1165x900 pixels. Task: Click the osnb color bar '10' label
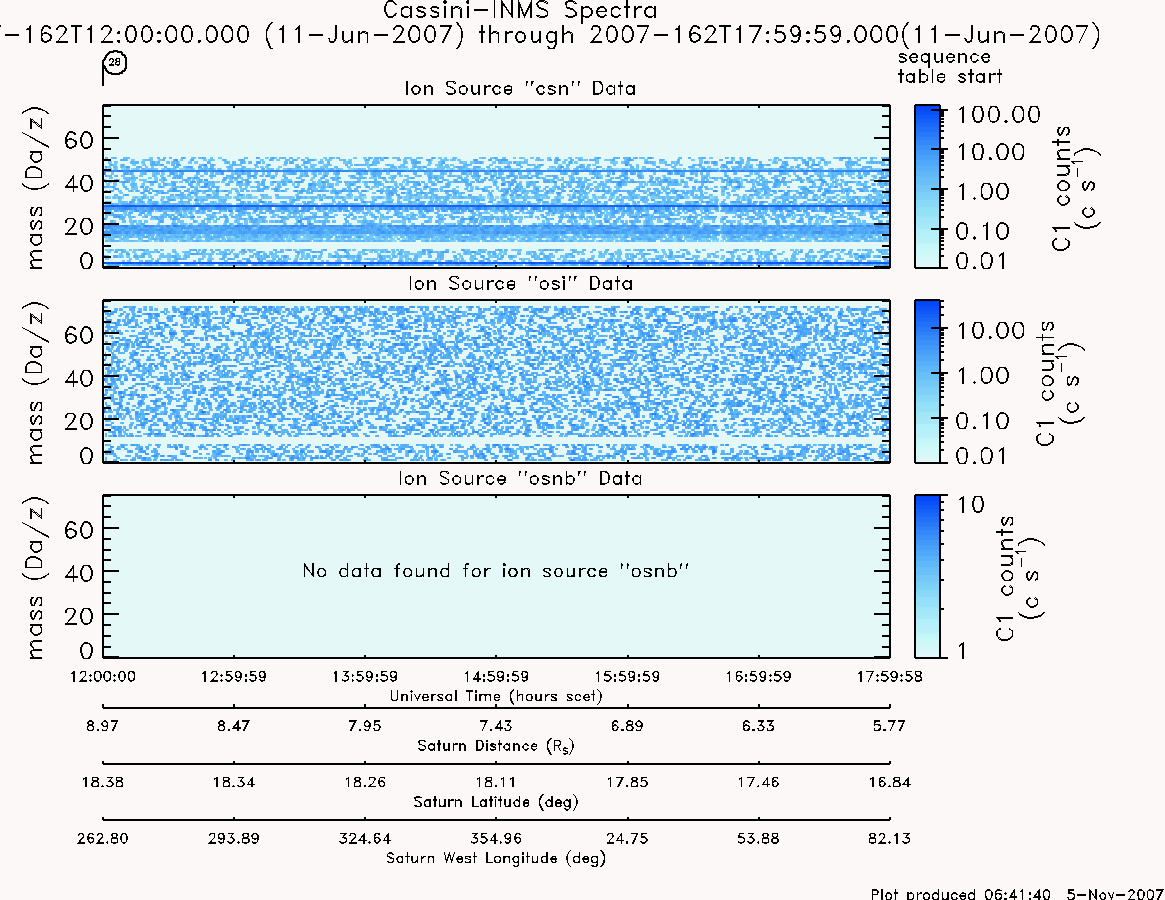(970, 505)
